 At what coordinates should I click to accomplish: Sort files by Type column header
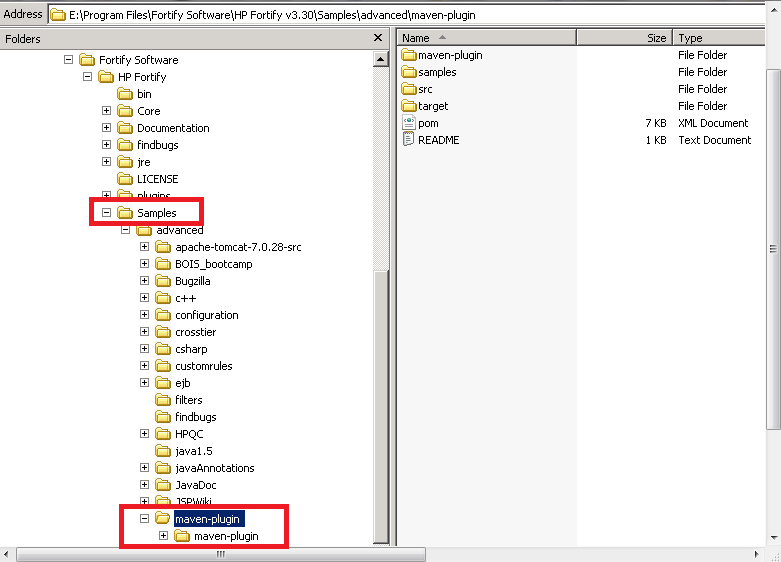click(719, 38)
